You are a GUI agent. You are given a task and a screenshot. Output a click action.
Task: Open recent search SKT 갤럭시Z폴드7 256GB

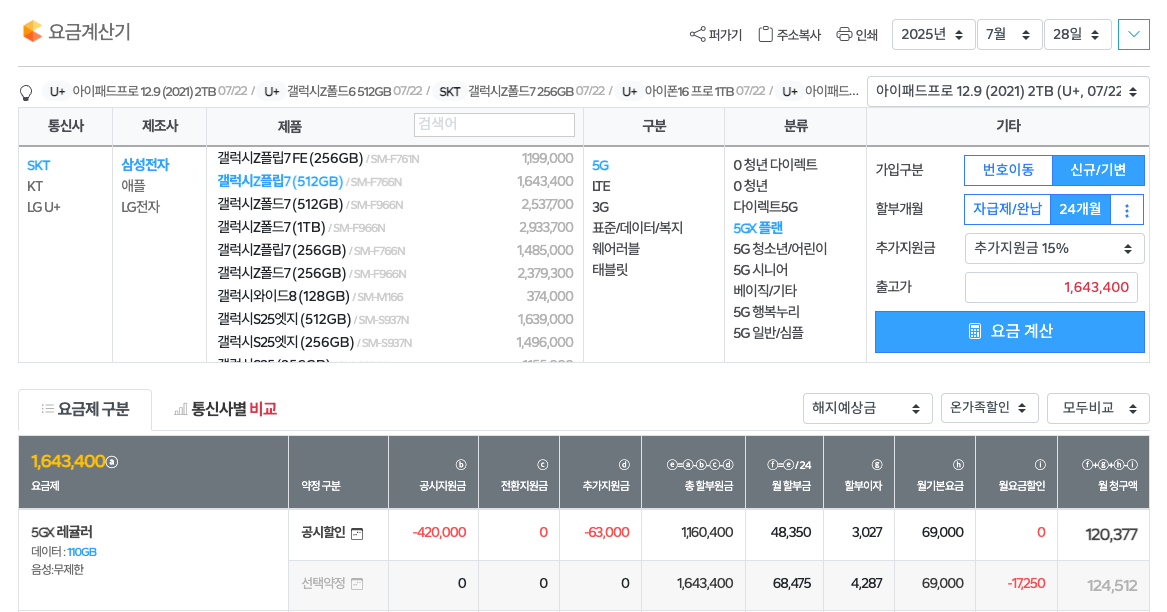click(521, 92)
